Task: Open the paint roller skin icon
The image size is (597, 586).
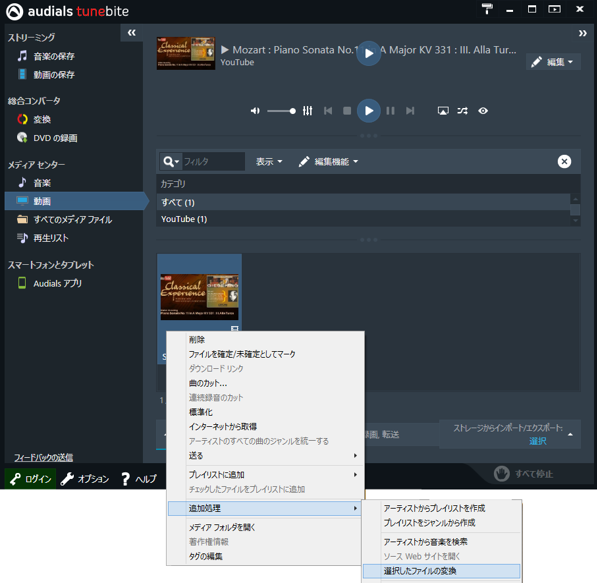Action: (487, 9)
